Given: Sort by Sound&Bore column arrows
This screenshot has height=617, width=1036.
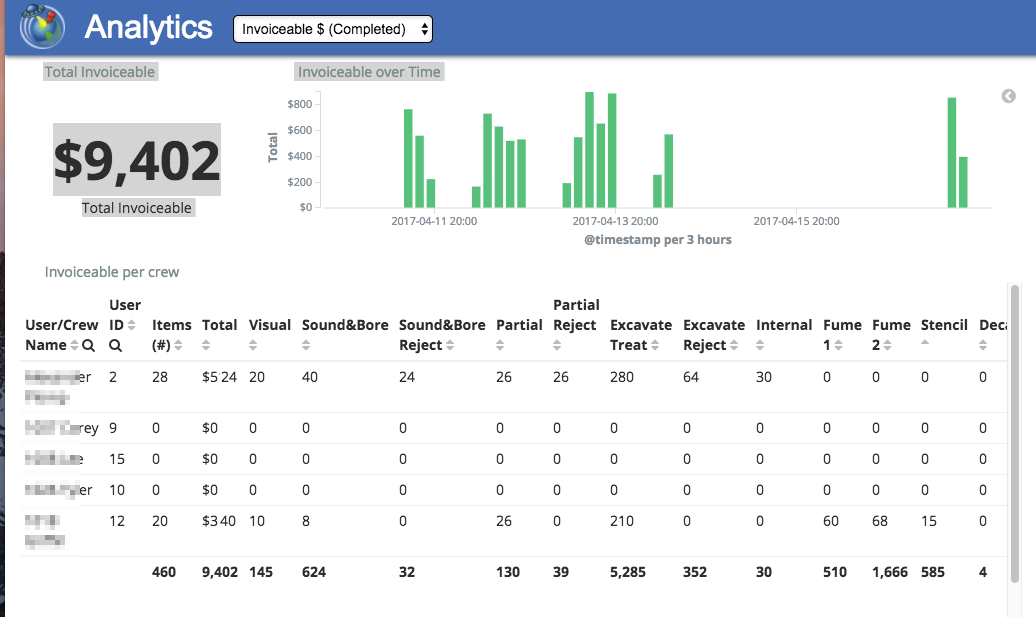Looking at the screenshot, I should click(x=306, y=345).
